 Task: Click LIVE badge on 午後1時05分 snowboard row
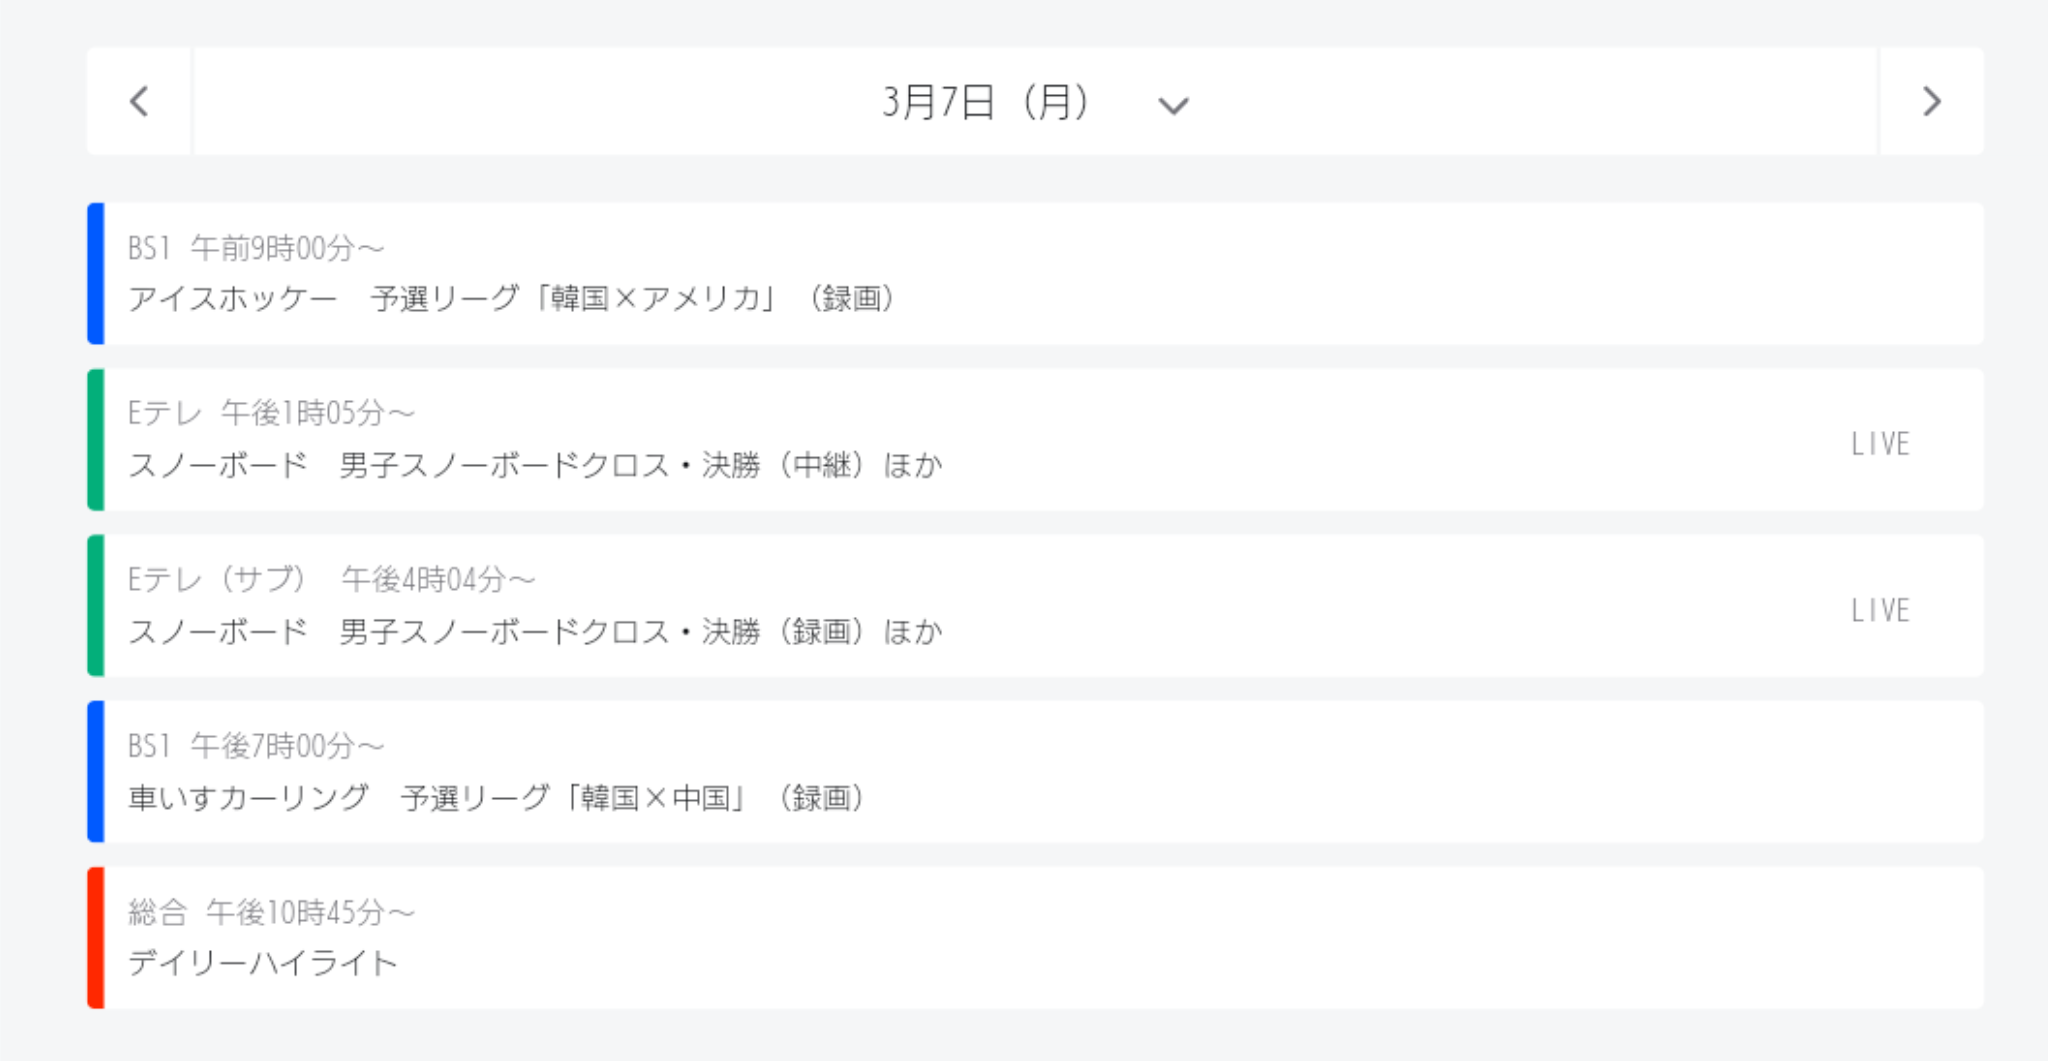[1880, 444]
